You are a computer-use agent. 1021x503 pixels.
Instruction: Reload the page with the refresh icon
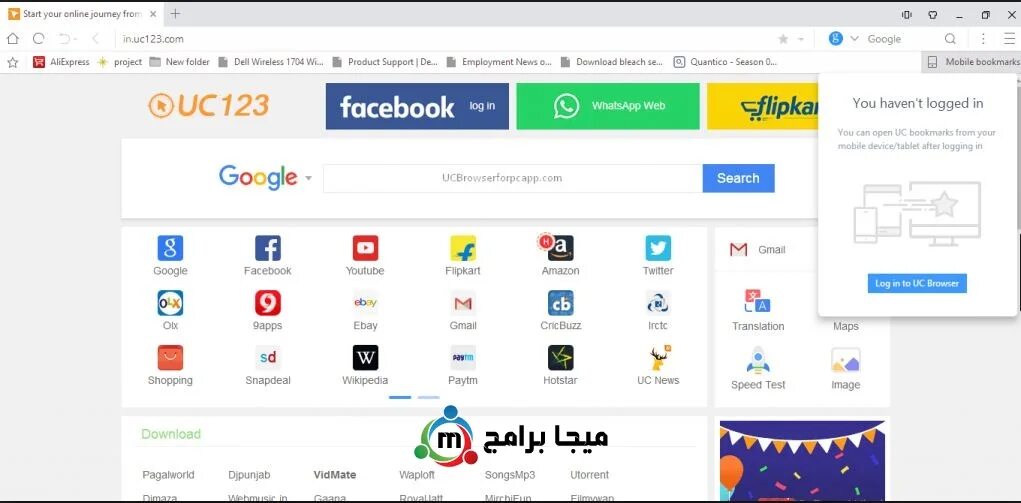38,38
